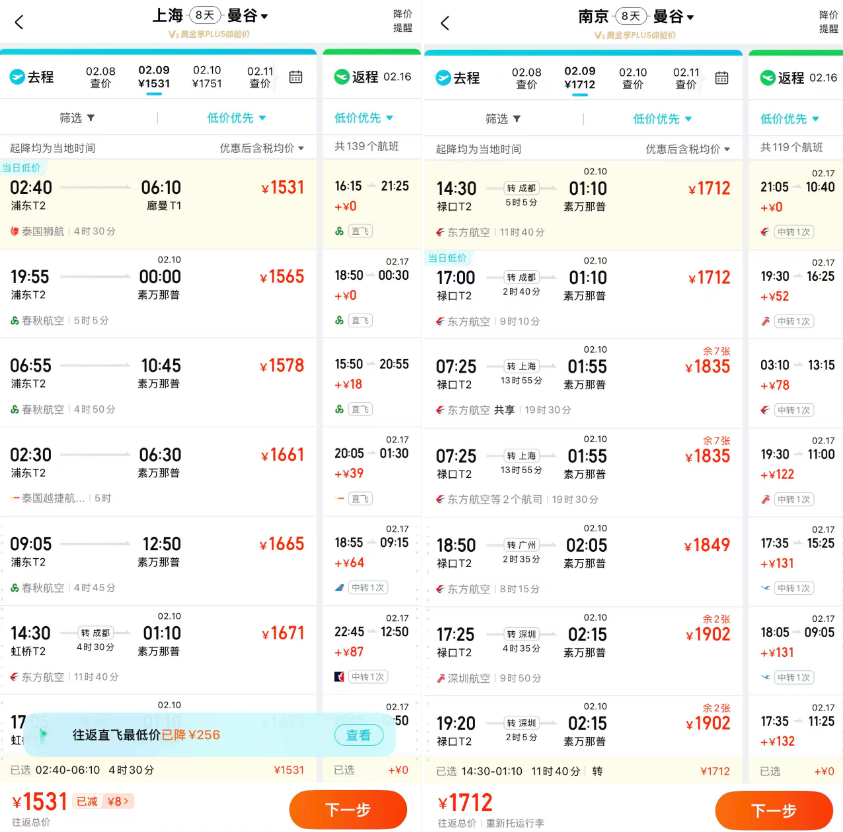Open 筛选 filter on Nanjing screen
This screenshot has height=832, width=843.
point(503,119)
